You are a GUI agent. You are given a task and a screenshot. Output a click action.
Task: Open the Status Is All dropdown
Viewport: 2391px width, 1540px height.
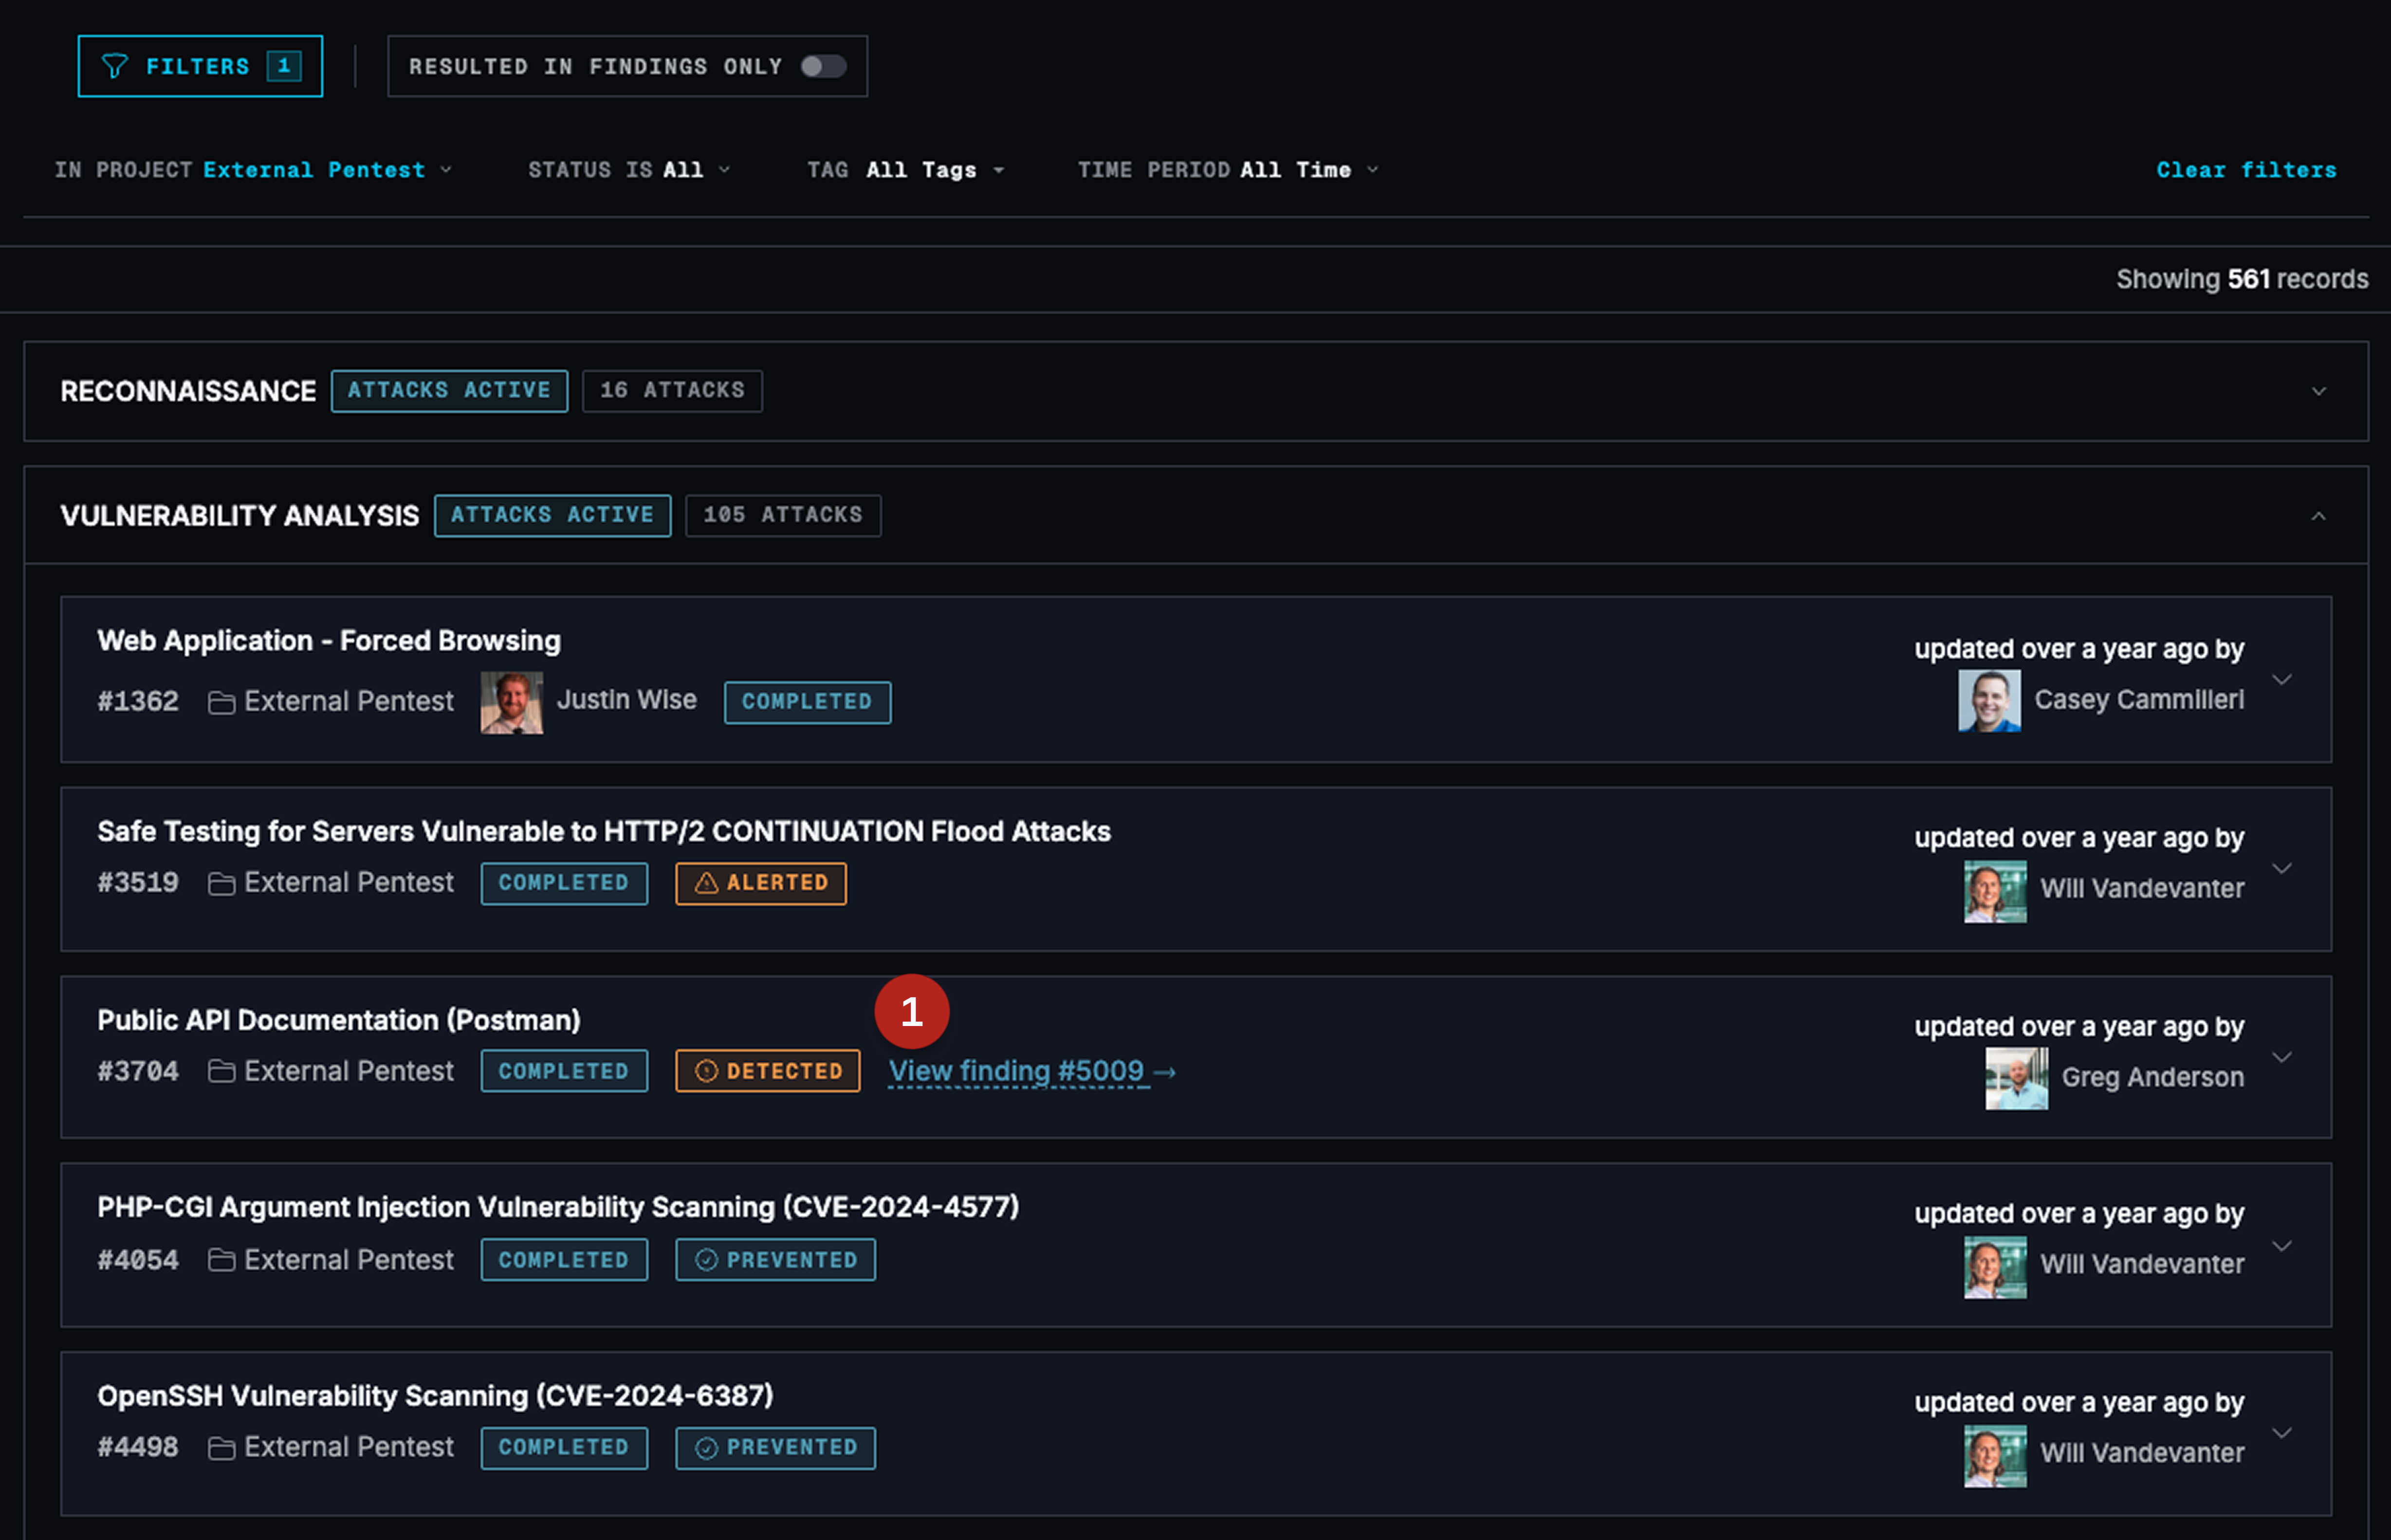pos(629,170)
